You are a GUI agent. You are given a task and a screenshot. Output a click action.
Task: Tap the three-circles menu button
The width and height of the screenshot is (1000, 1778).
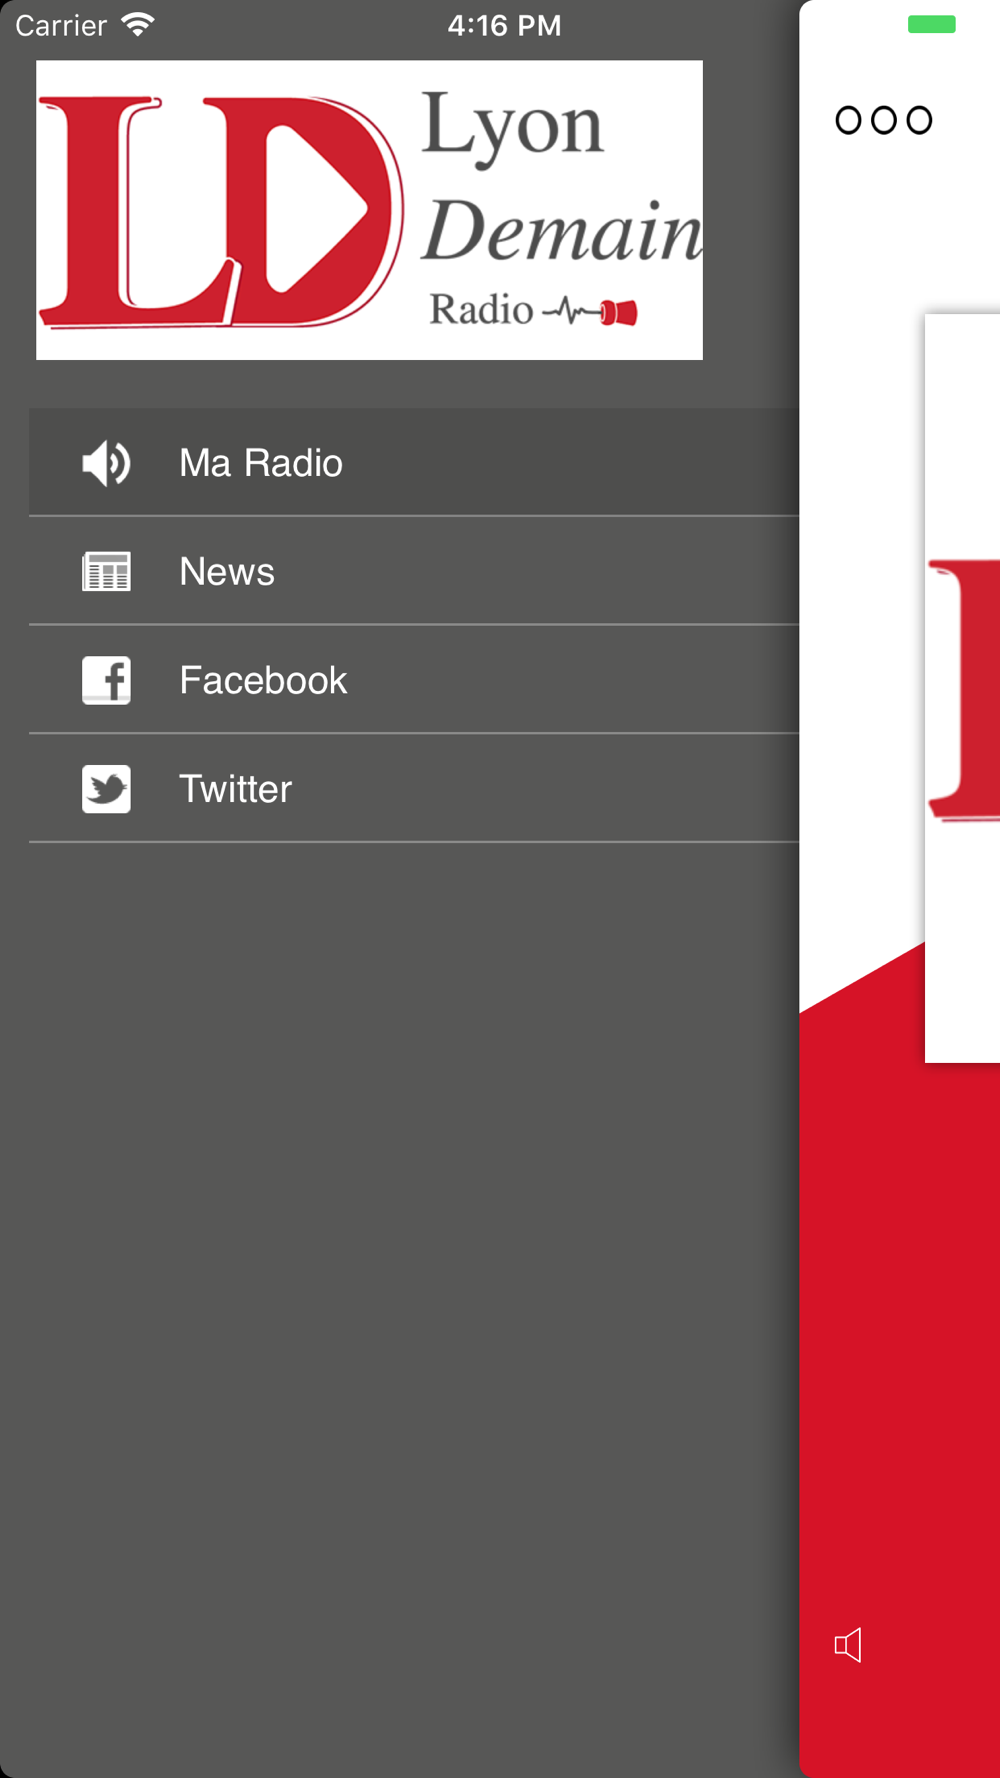884,120
